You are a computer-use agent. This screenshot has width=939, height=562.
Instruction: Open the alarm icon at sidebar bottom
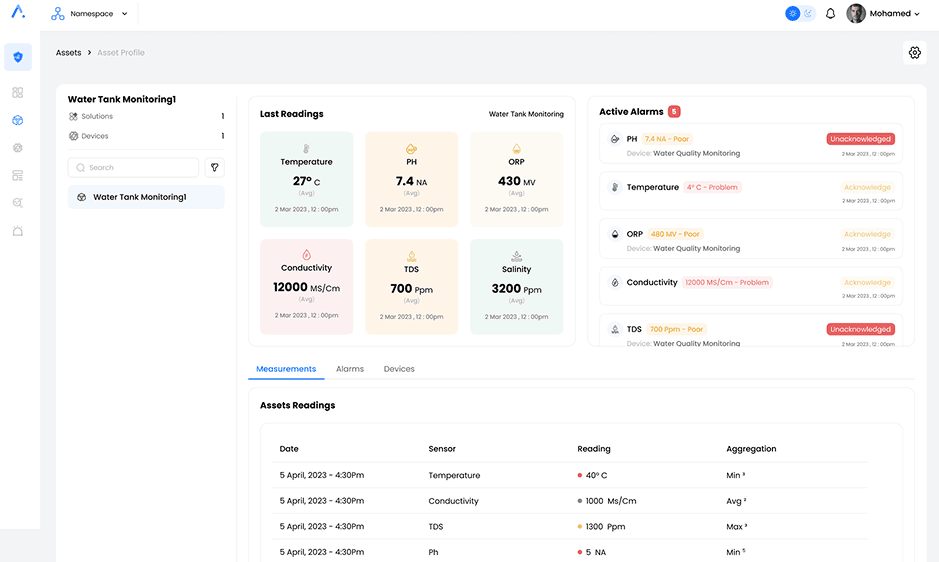(17, 231)
